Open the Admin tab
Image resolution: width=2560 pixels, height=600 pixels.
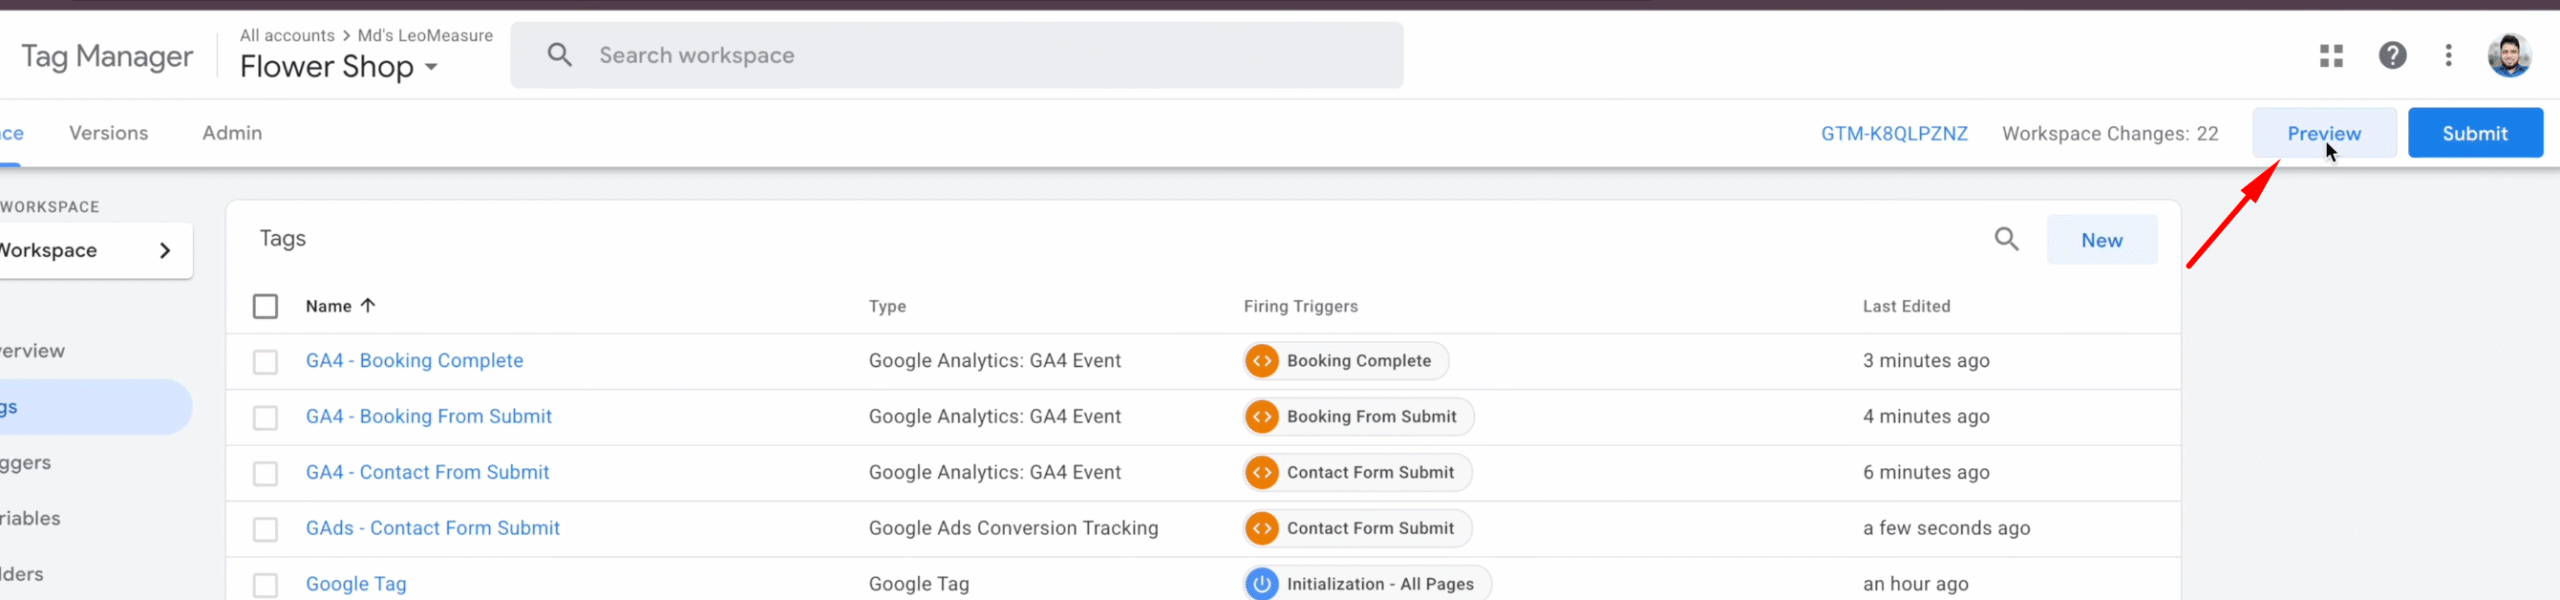point(232,133)
